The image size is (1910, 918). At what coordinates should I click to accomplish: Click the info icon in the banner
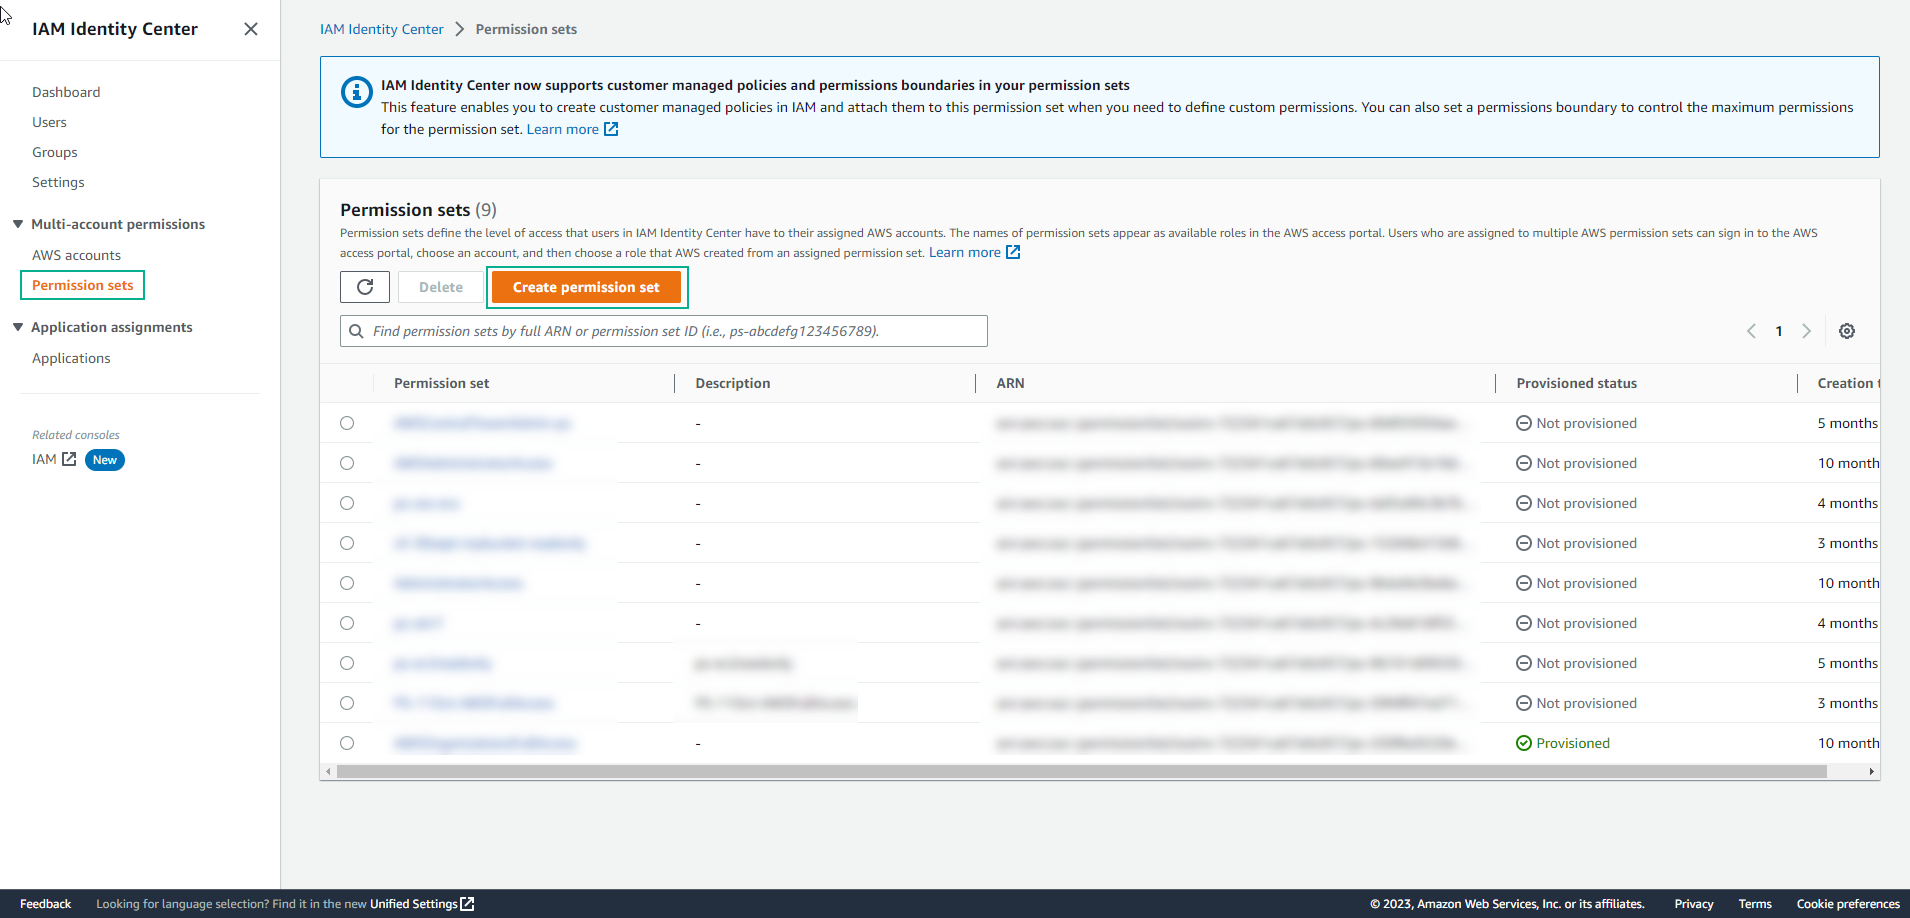point(357,92)
